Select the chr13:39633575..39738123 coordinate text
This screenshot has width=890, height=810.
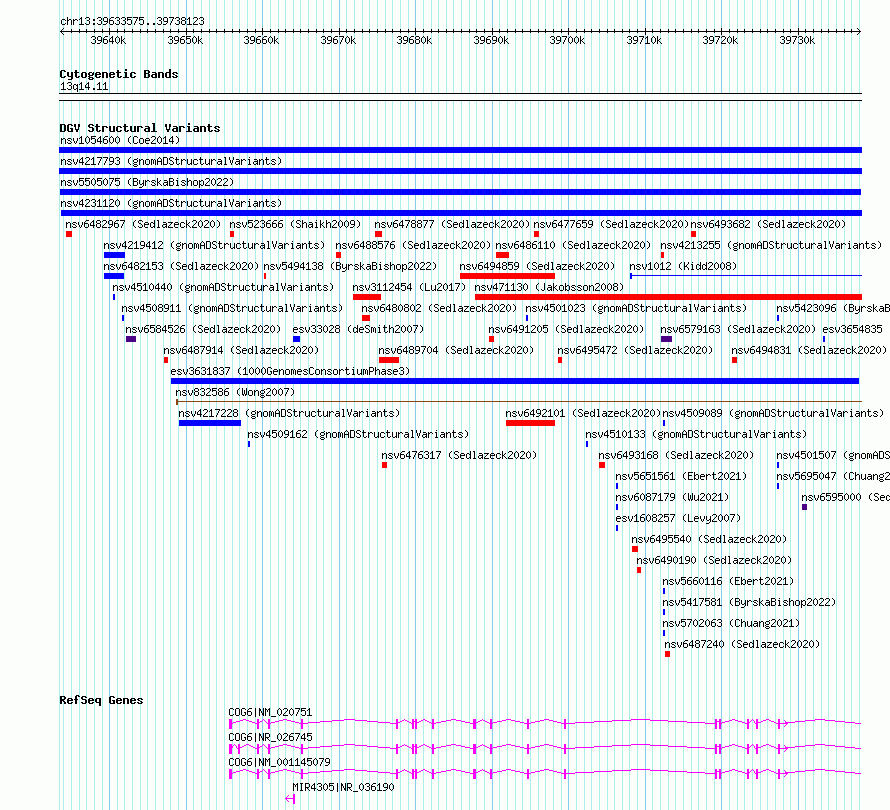132,22
